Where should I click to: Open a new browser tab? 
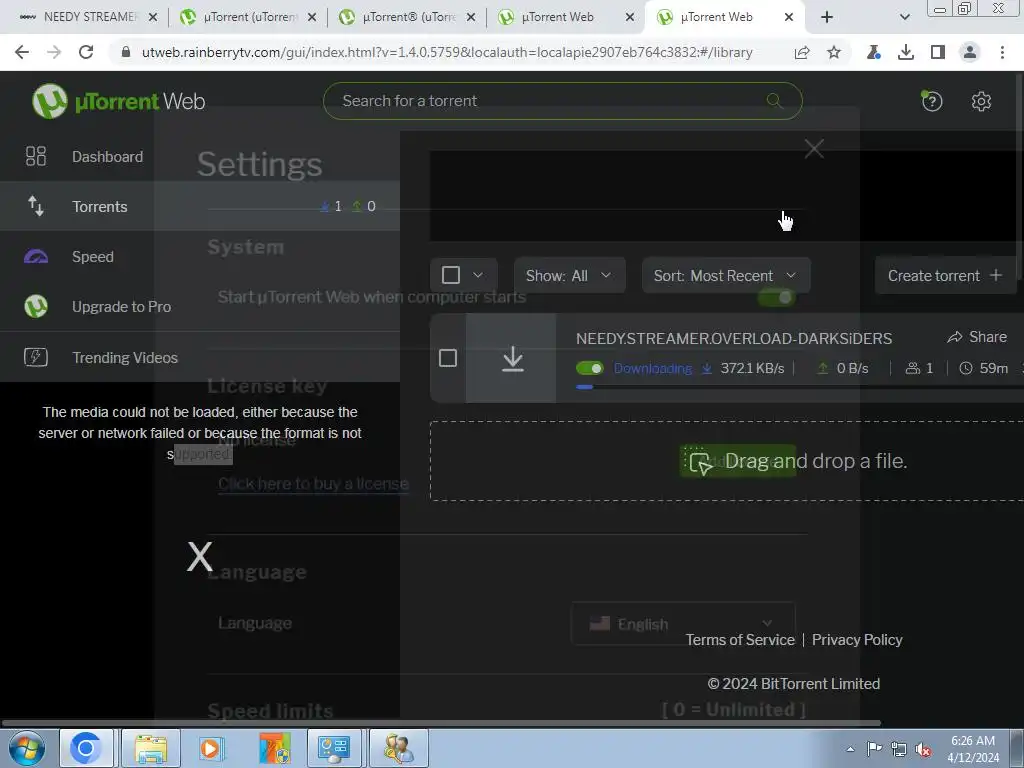point(827,17)
